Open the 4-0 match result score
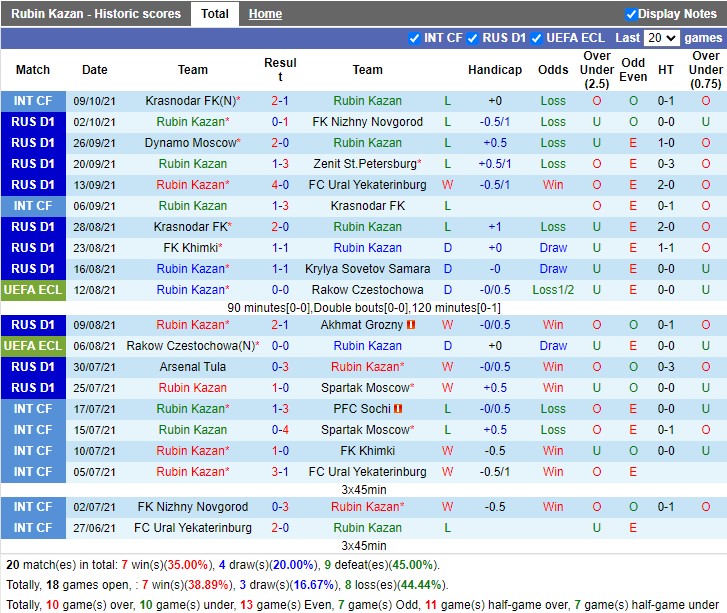Viewport: 727px width, 613px height. [280, 185]
